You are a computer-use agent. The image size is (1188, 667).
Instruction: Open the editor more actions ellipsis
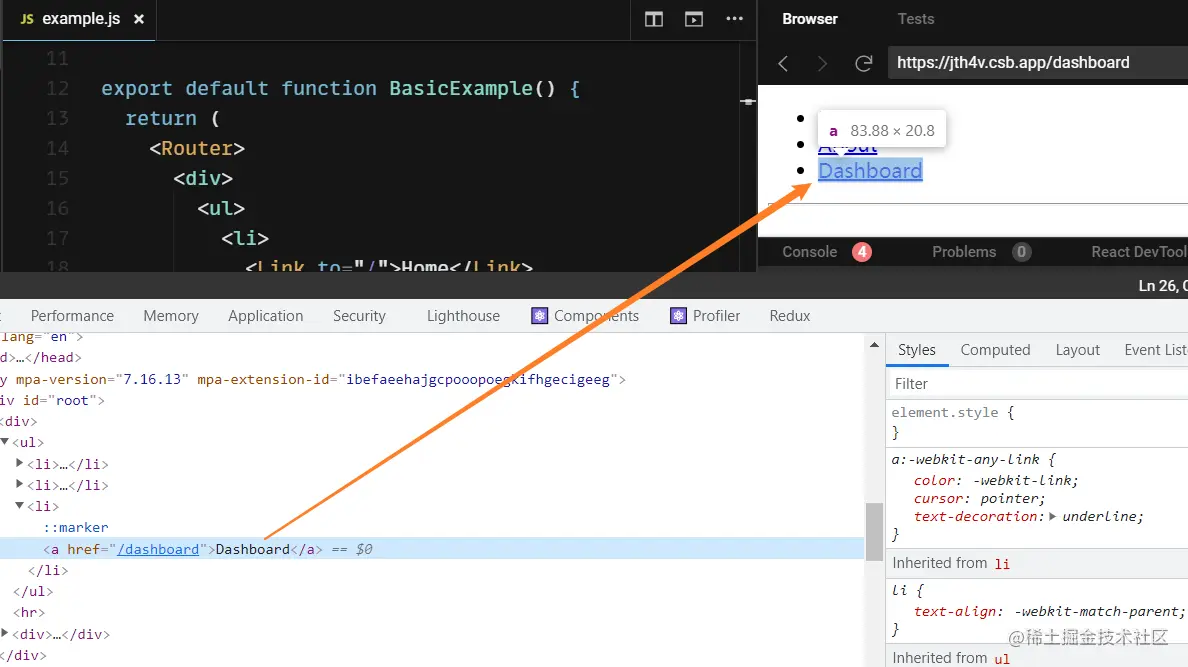pos(734,19)
